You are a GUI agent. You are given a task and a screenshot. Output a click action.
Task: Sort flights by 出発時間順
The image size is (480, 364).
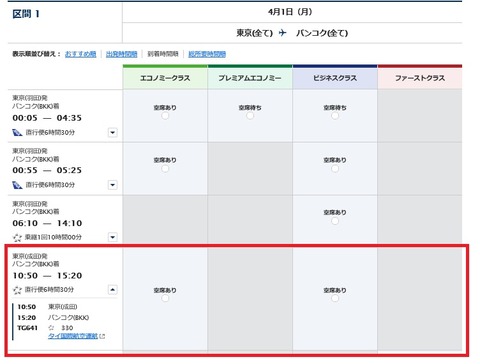coord(121,54)
